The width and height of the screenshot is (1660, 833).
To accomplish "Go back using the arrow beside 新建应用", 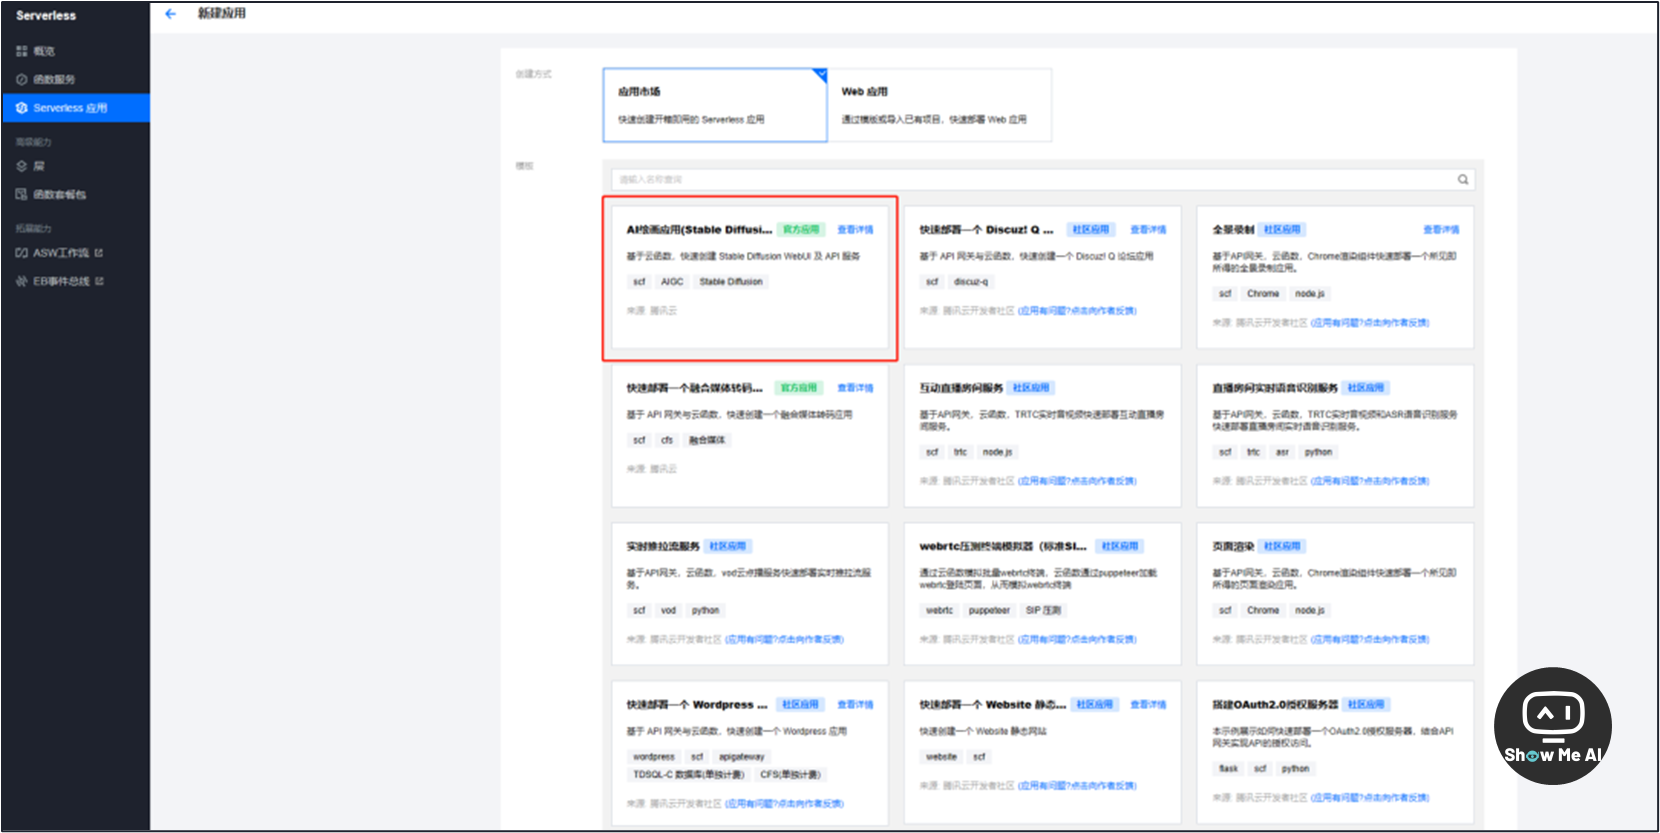I will 170,14.
